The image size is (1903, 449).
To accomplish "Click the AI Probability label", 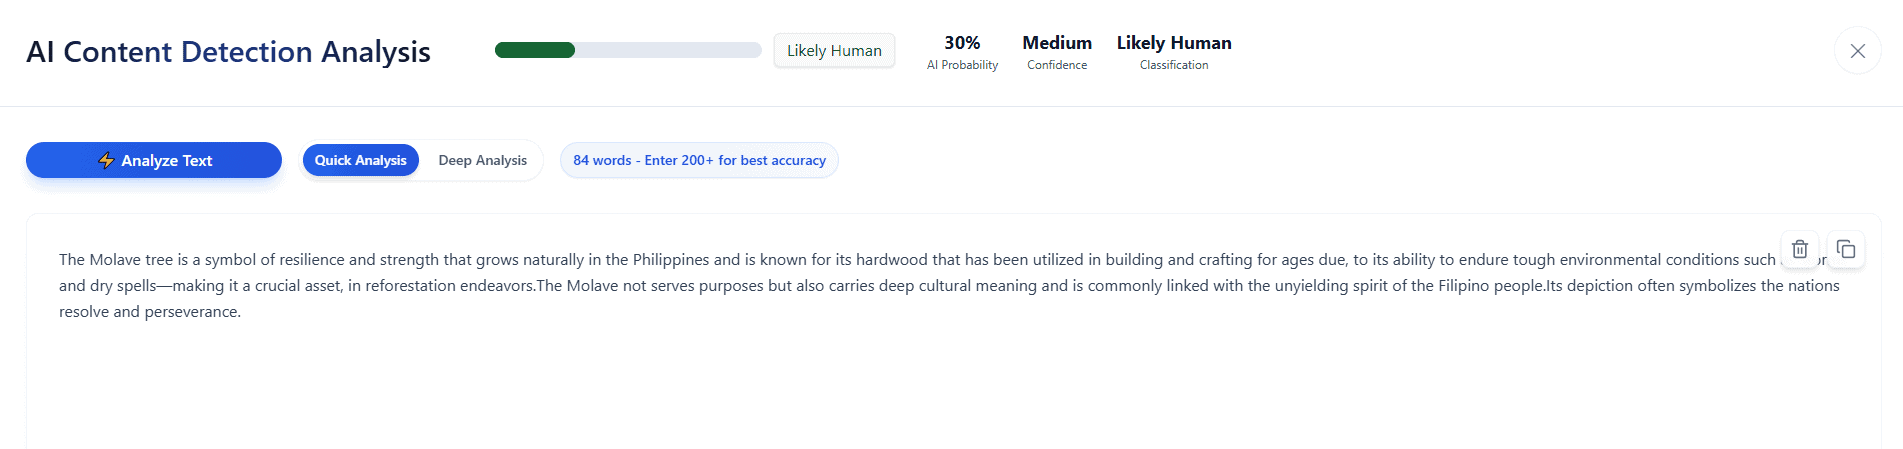I will pyautogui.click(x=962, y=65).
